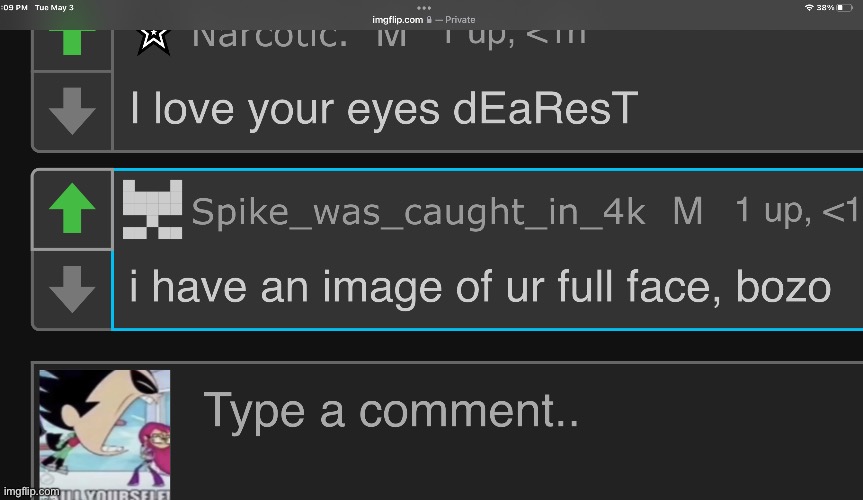Upvote Spike_was_caught_in_4k's comment
Image resolution: width=863 pixels, height=500 pixels.
click(72, 209)
